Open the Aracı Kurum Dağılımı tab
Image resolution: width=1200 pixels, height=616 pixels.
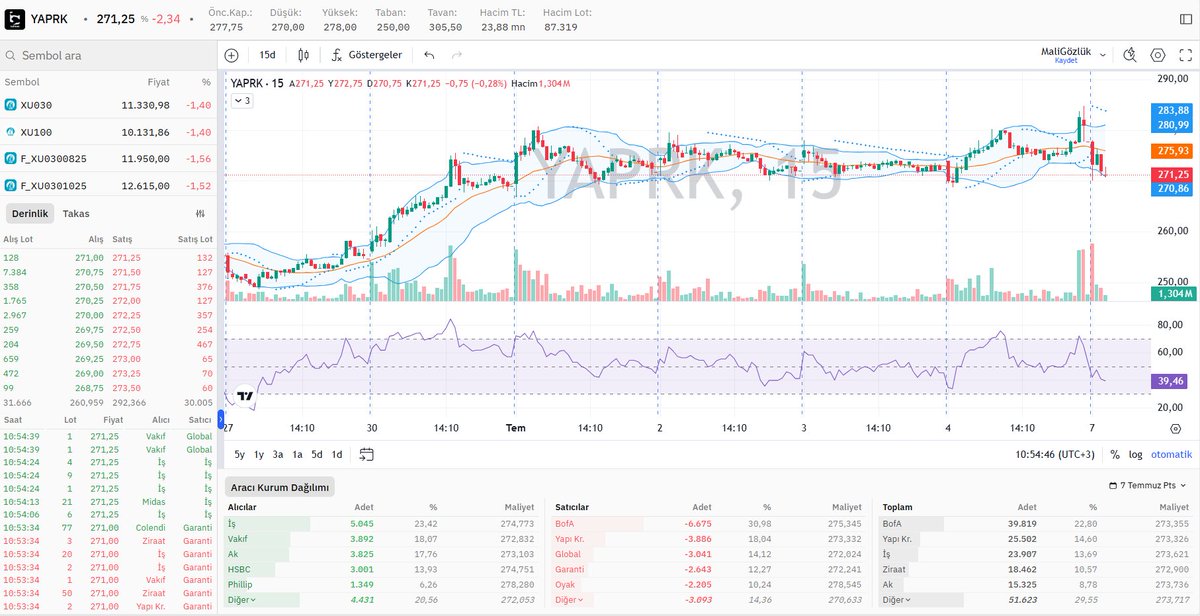pyautogui.click(x=279, y=487)
